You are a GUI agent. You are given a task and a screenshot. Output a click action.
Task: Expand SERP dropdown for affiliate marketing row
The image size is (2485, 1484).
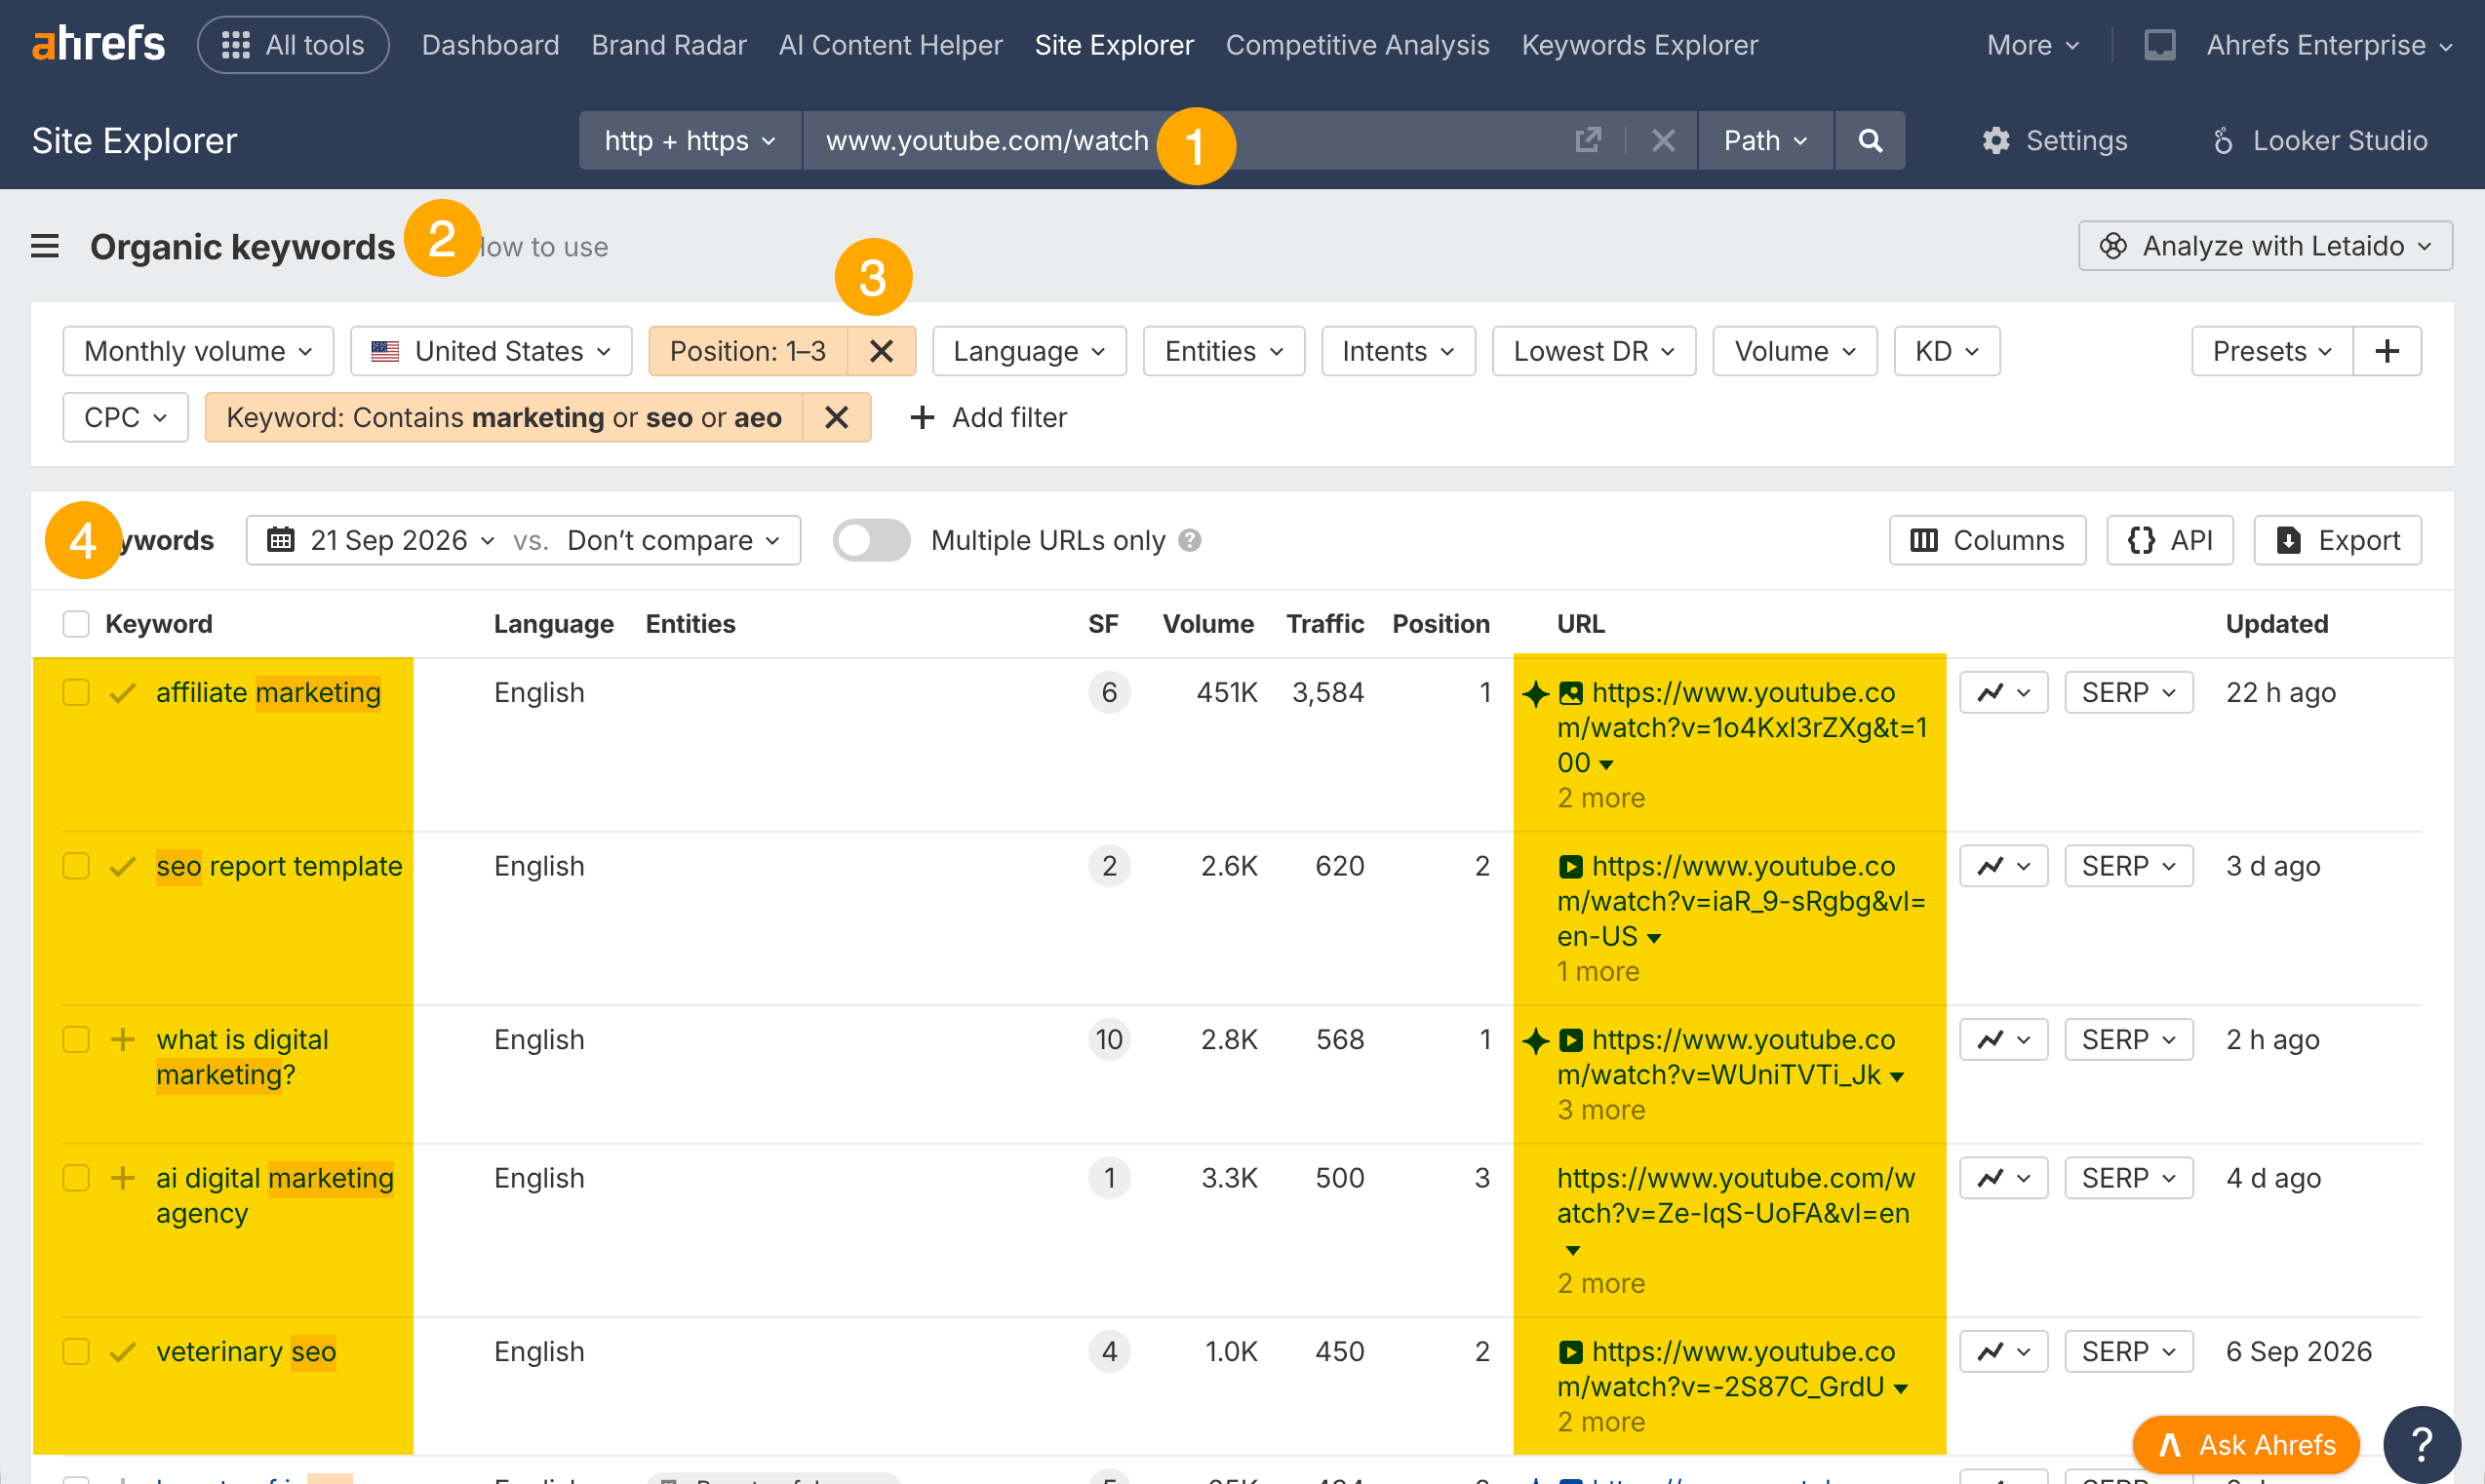pyautogui.click(x=2129, y=692)
